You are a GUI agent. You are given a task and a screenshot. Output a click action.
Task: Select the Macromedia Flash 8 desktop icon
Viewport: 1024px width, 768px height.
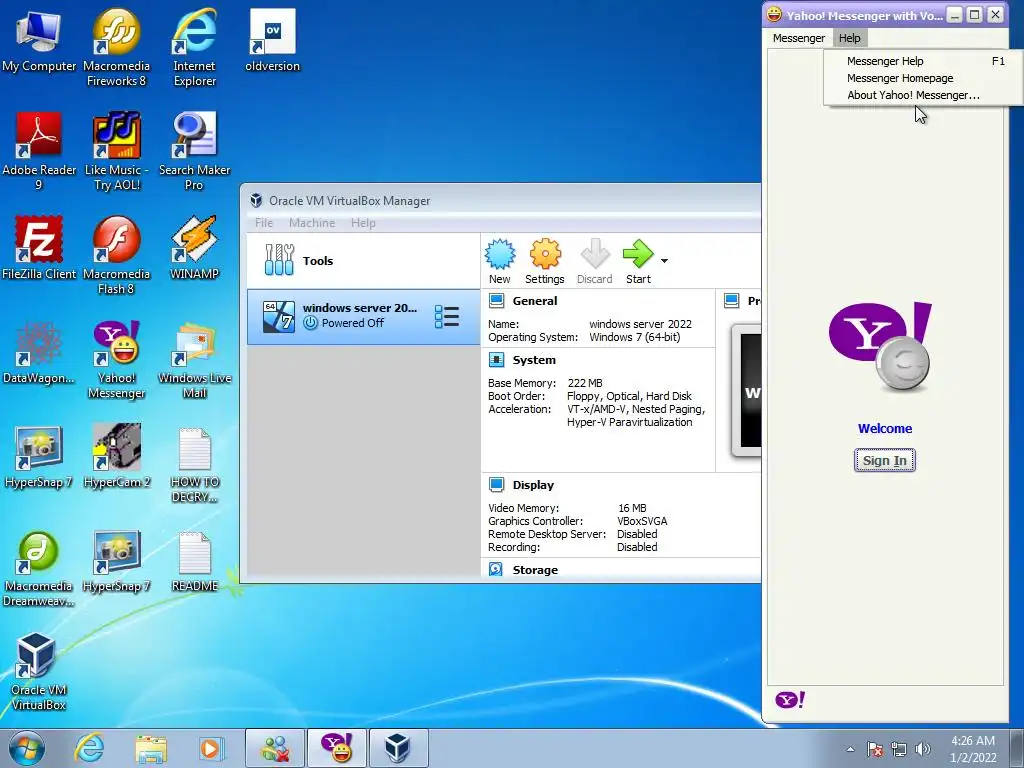tap(116, 255)
